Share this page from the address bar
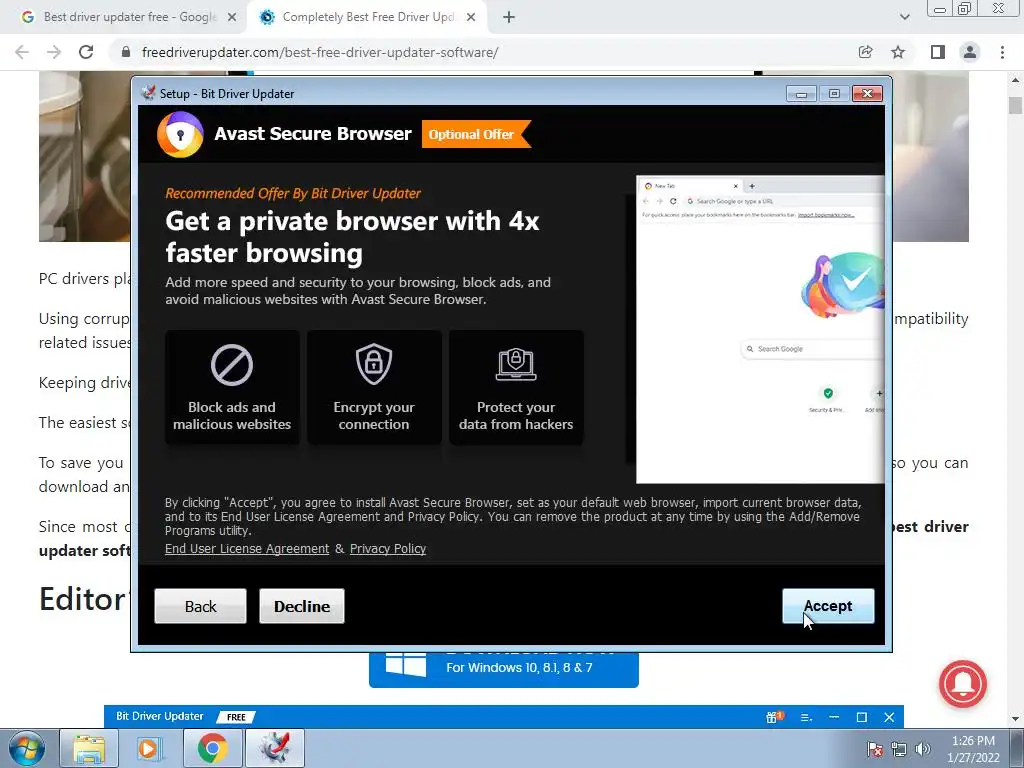The image size is (1024, 768). (x=865, y=52)
